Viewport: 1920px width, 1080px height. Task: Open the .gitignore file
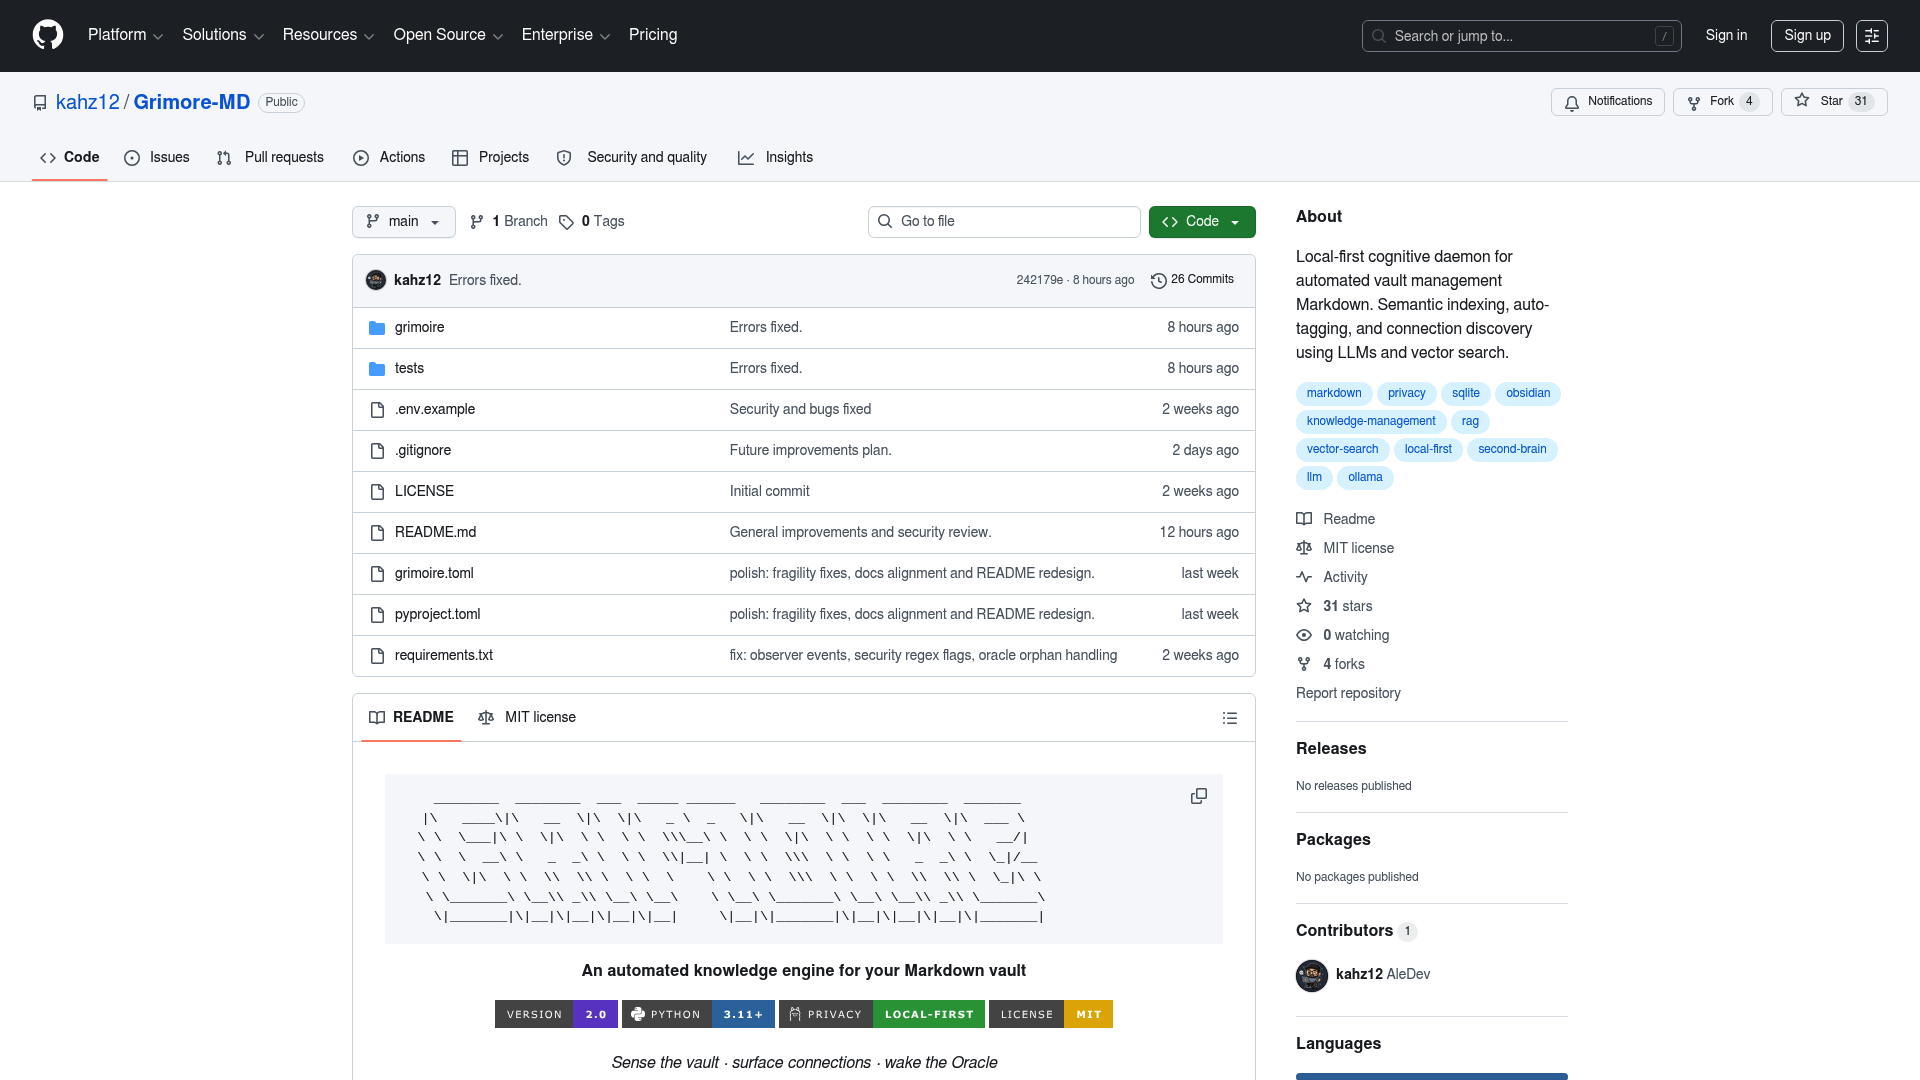tap(423, 450)
